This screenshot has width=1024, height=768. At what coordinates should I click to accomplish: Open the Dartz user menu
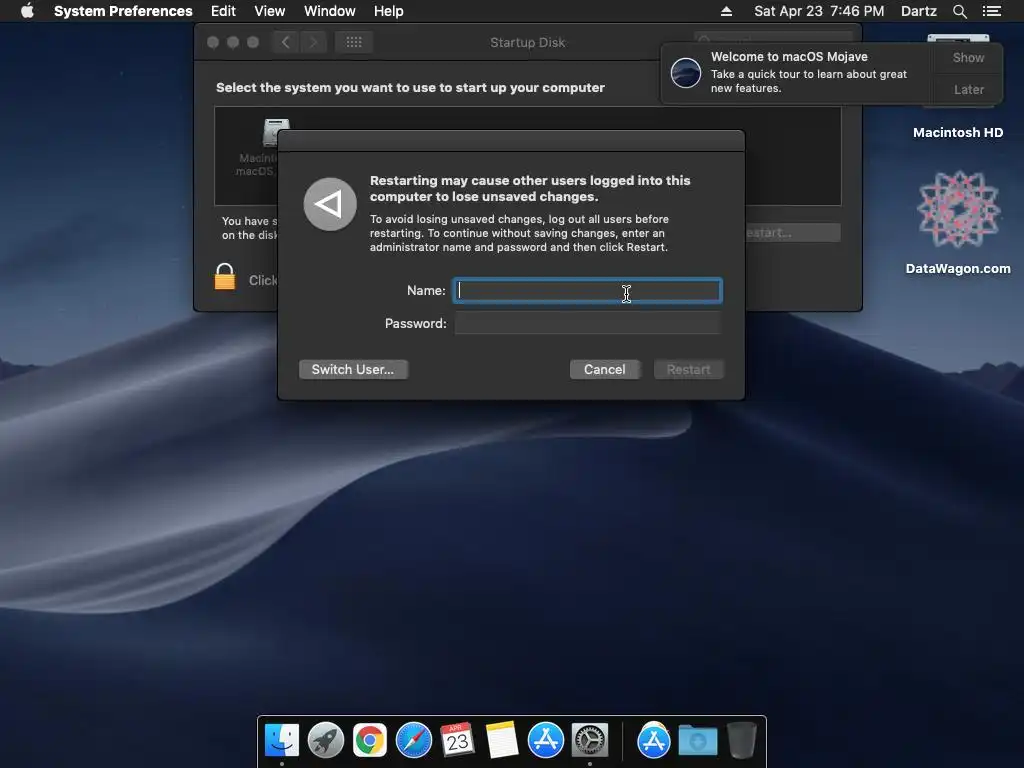(918, 11)
